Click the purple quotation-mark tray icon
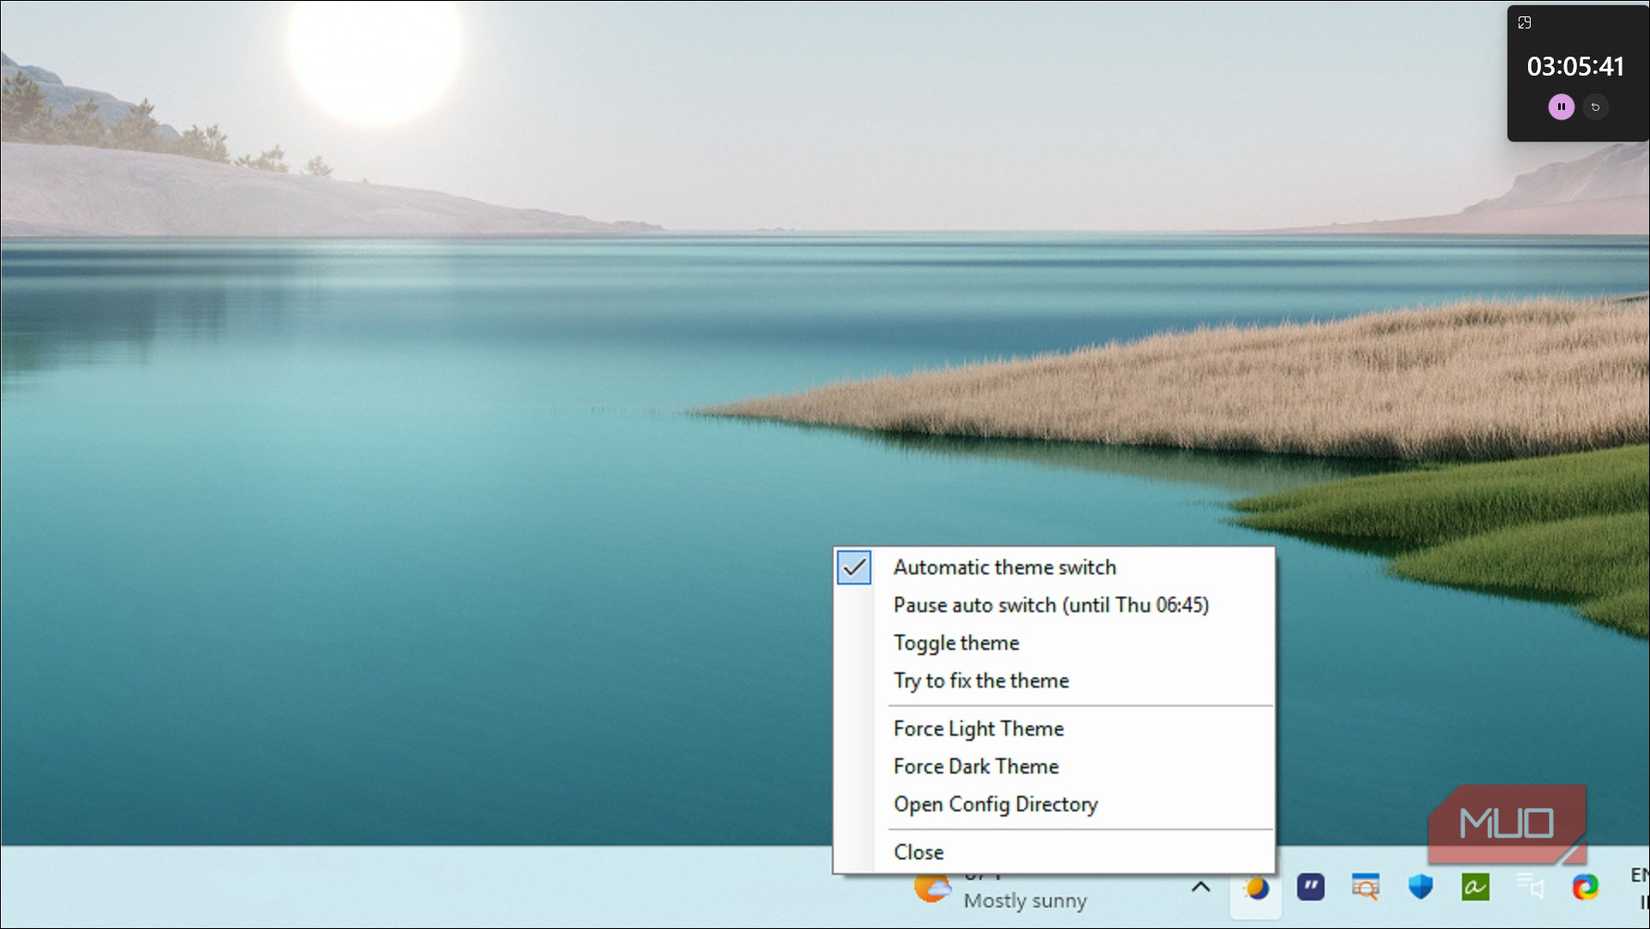 (1311, 887)
